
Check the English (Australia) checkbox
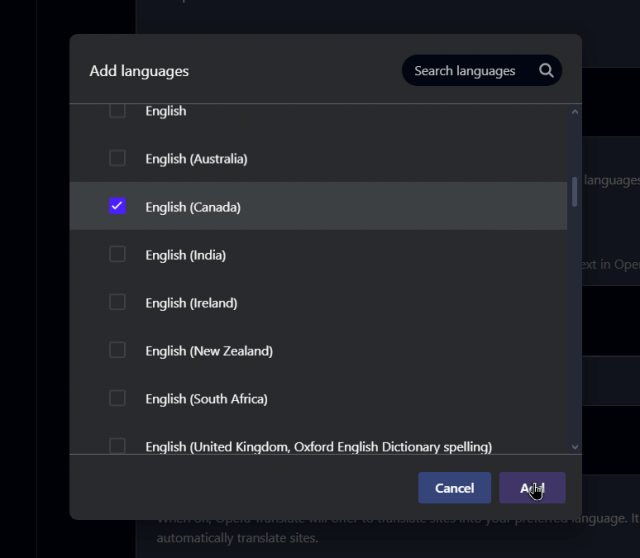coord(117,158)
